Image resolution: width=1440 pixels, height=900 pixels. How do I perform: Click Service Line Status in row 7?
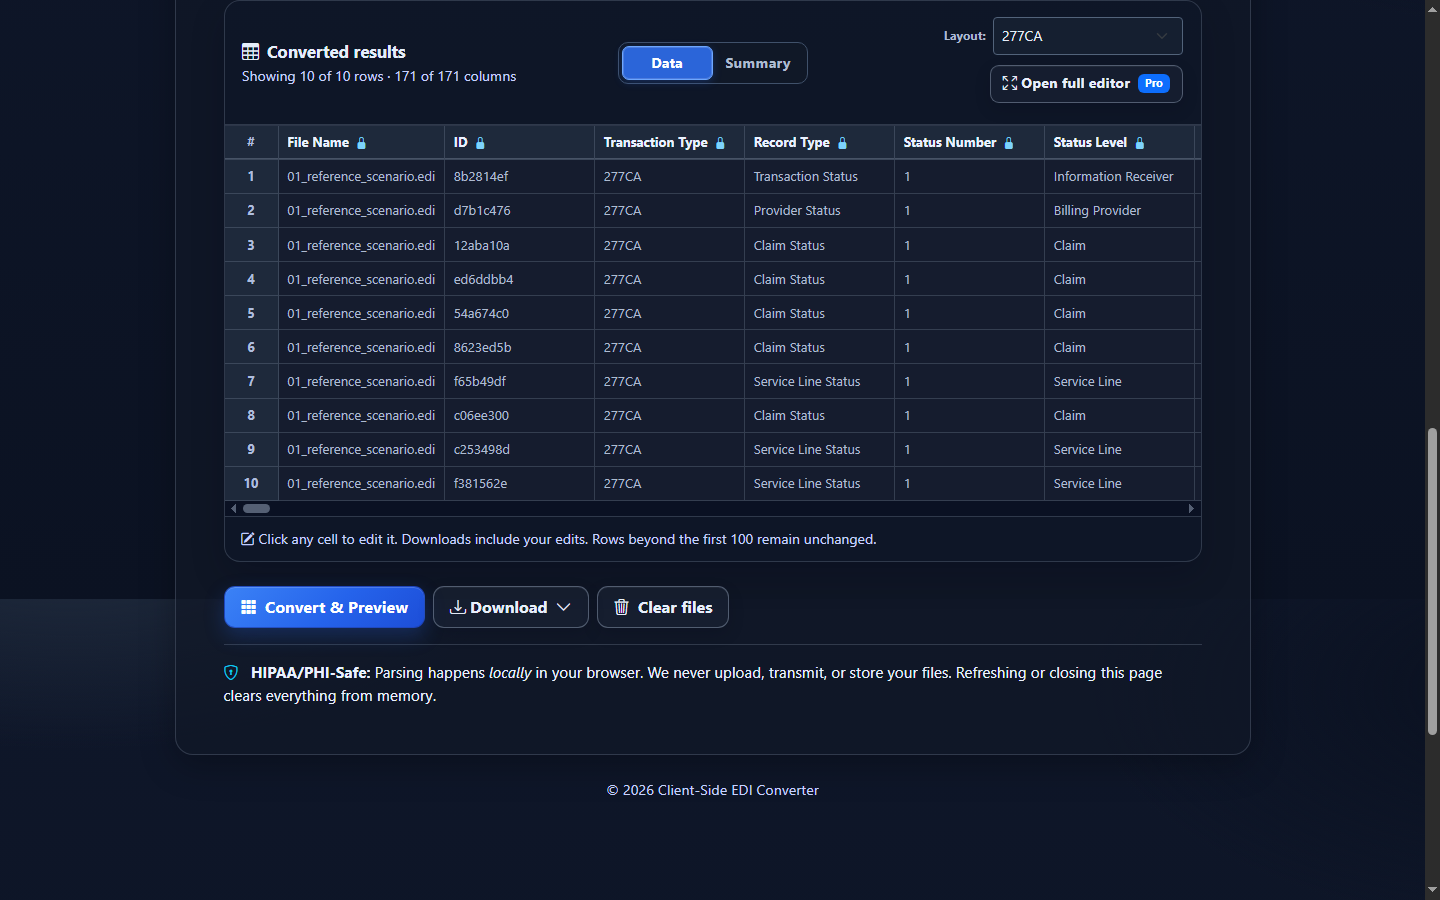coord(819,381)
